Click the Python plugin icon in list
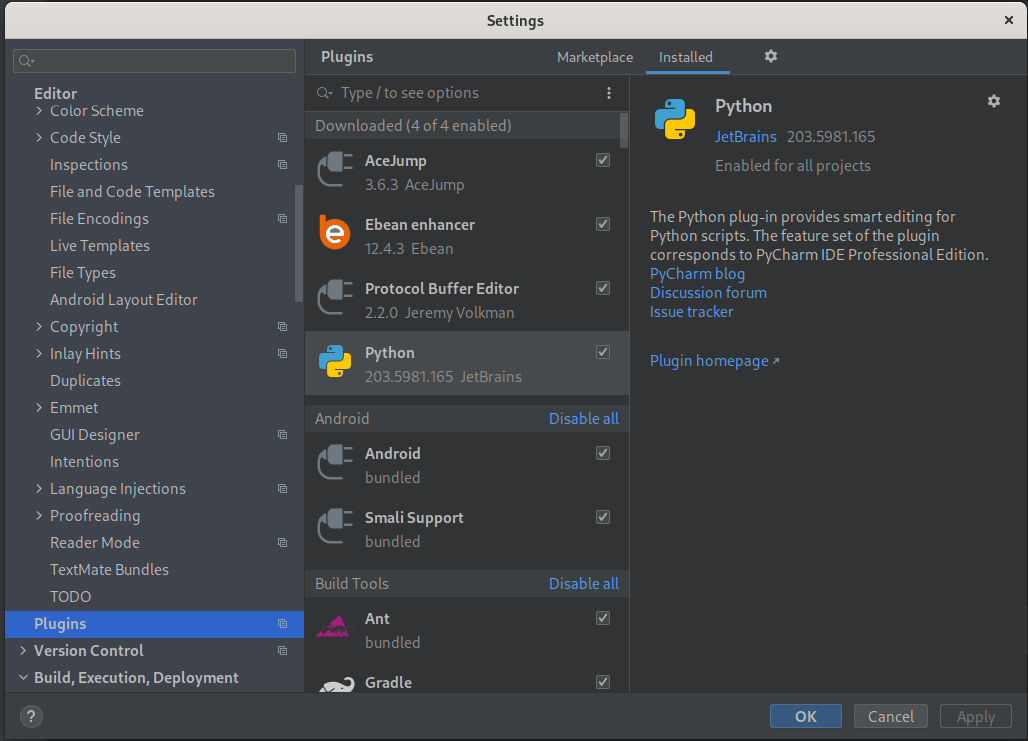1028x741 pixels. (335, 364)
